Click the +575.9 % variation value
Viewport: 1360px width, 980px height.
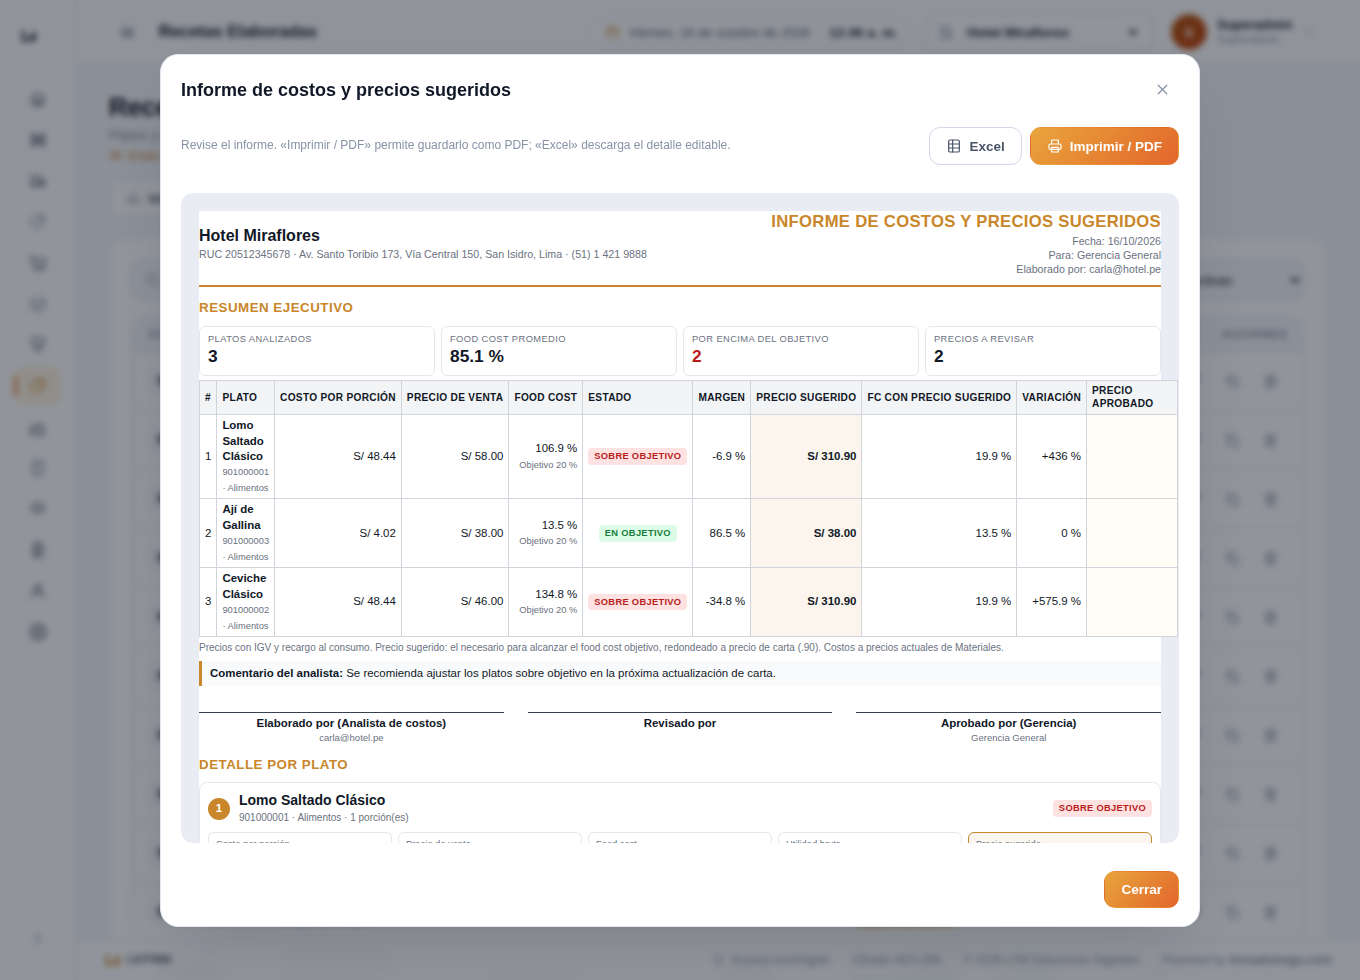tap(1056, 602)
